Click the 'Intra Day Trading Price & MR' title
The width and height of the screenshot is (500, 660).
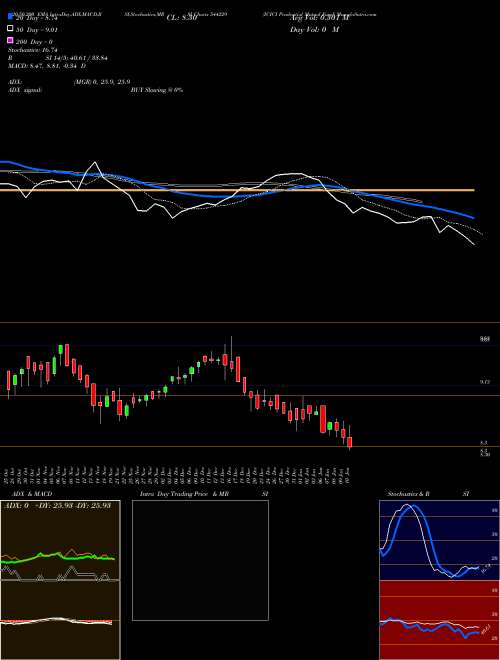pyautogui.click(x=184, y=494)
